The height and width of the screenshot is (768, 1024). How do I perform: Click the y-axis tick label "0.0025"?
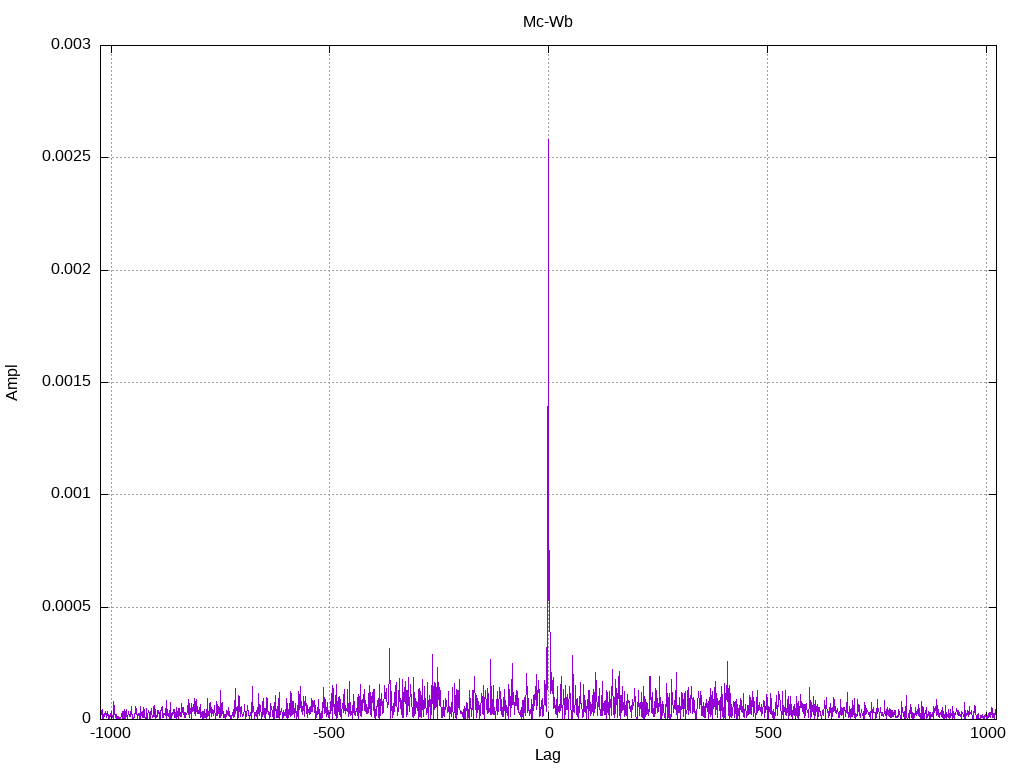pos(66,157)
